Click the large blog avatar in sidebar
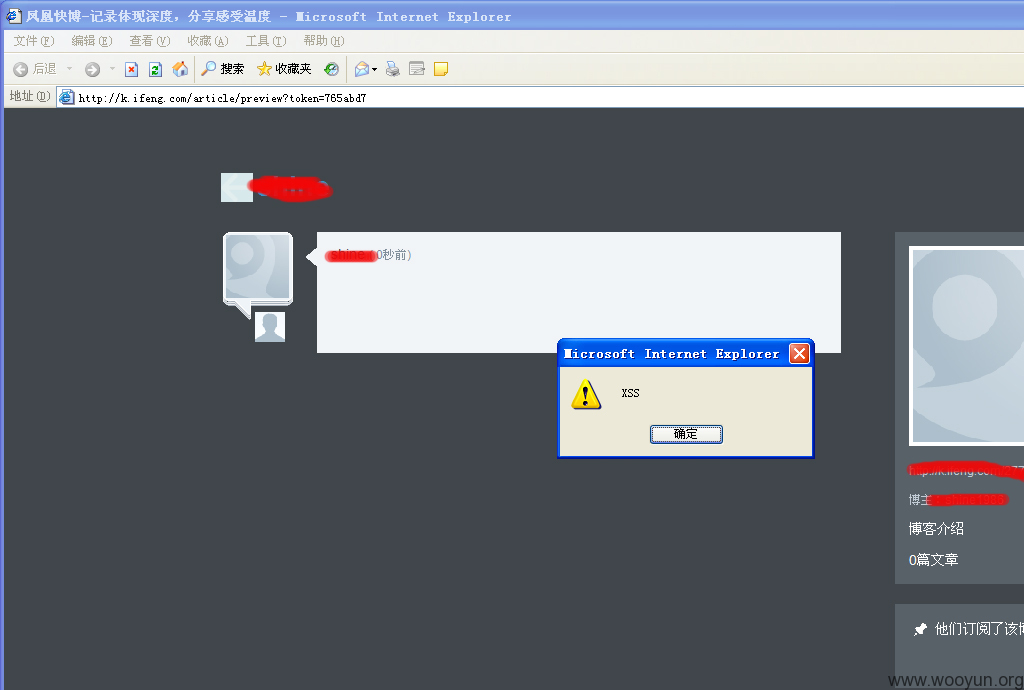 pos(967,346)
